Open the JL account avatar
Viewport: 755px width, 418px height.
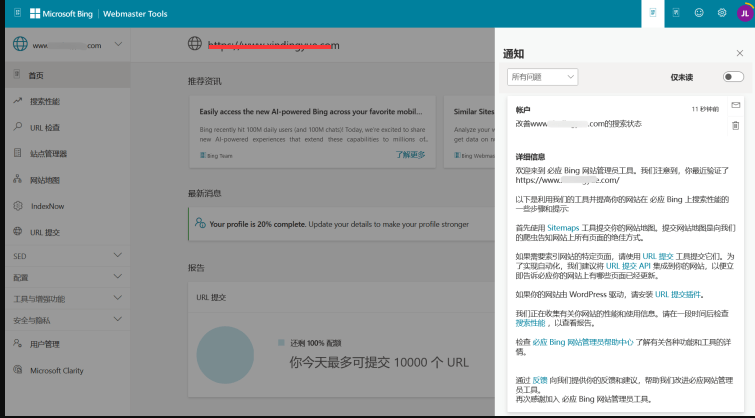pos(745,13)
